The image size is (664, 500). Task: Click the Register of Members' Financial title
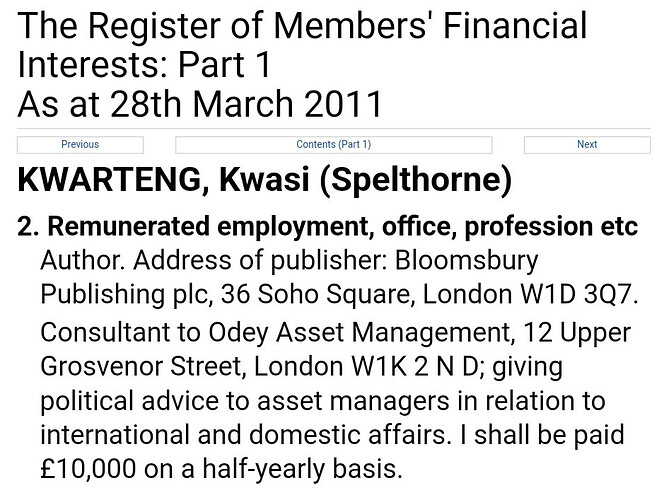(302, 27)
